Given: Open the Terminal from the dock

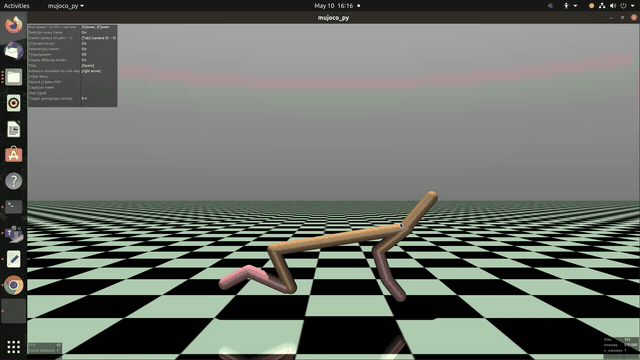Looking at the screenshot, I should click(13, 207).
